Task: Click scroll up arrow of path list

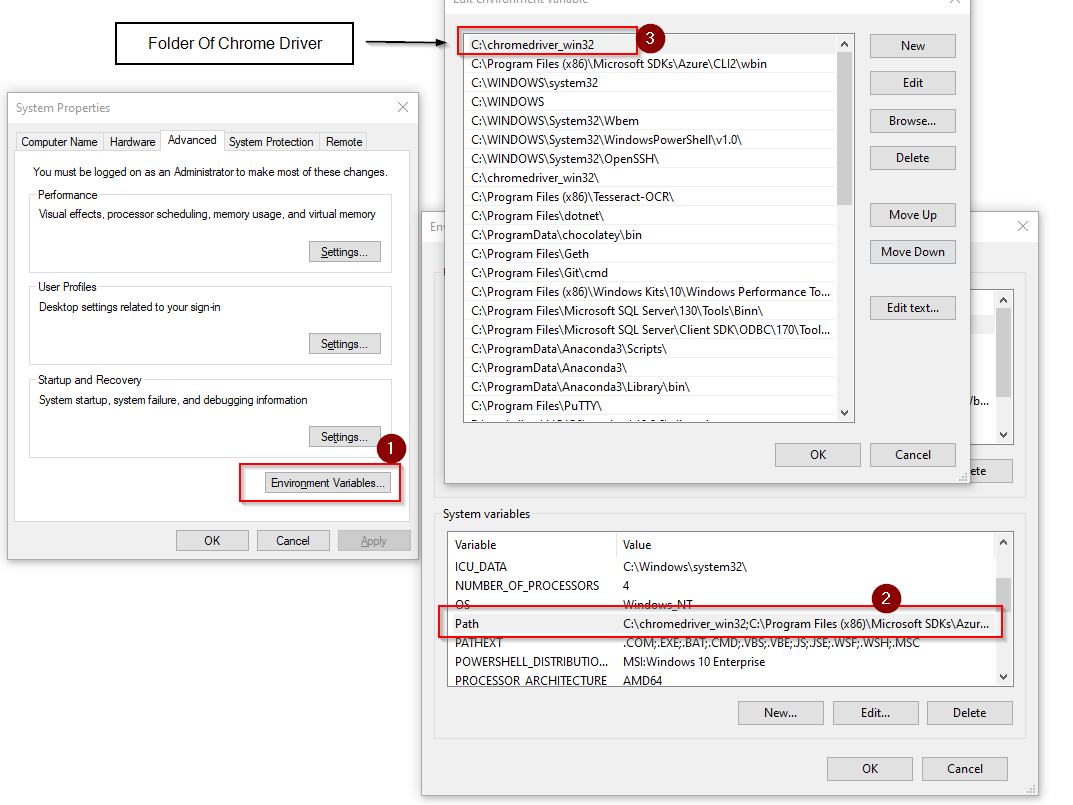Action: [844, 44]
